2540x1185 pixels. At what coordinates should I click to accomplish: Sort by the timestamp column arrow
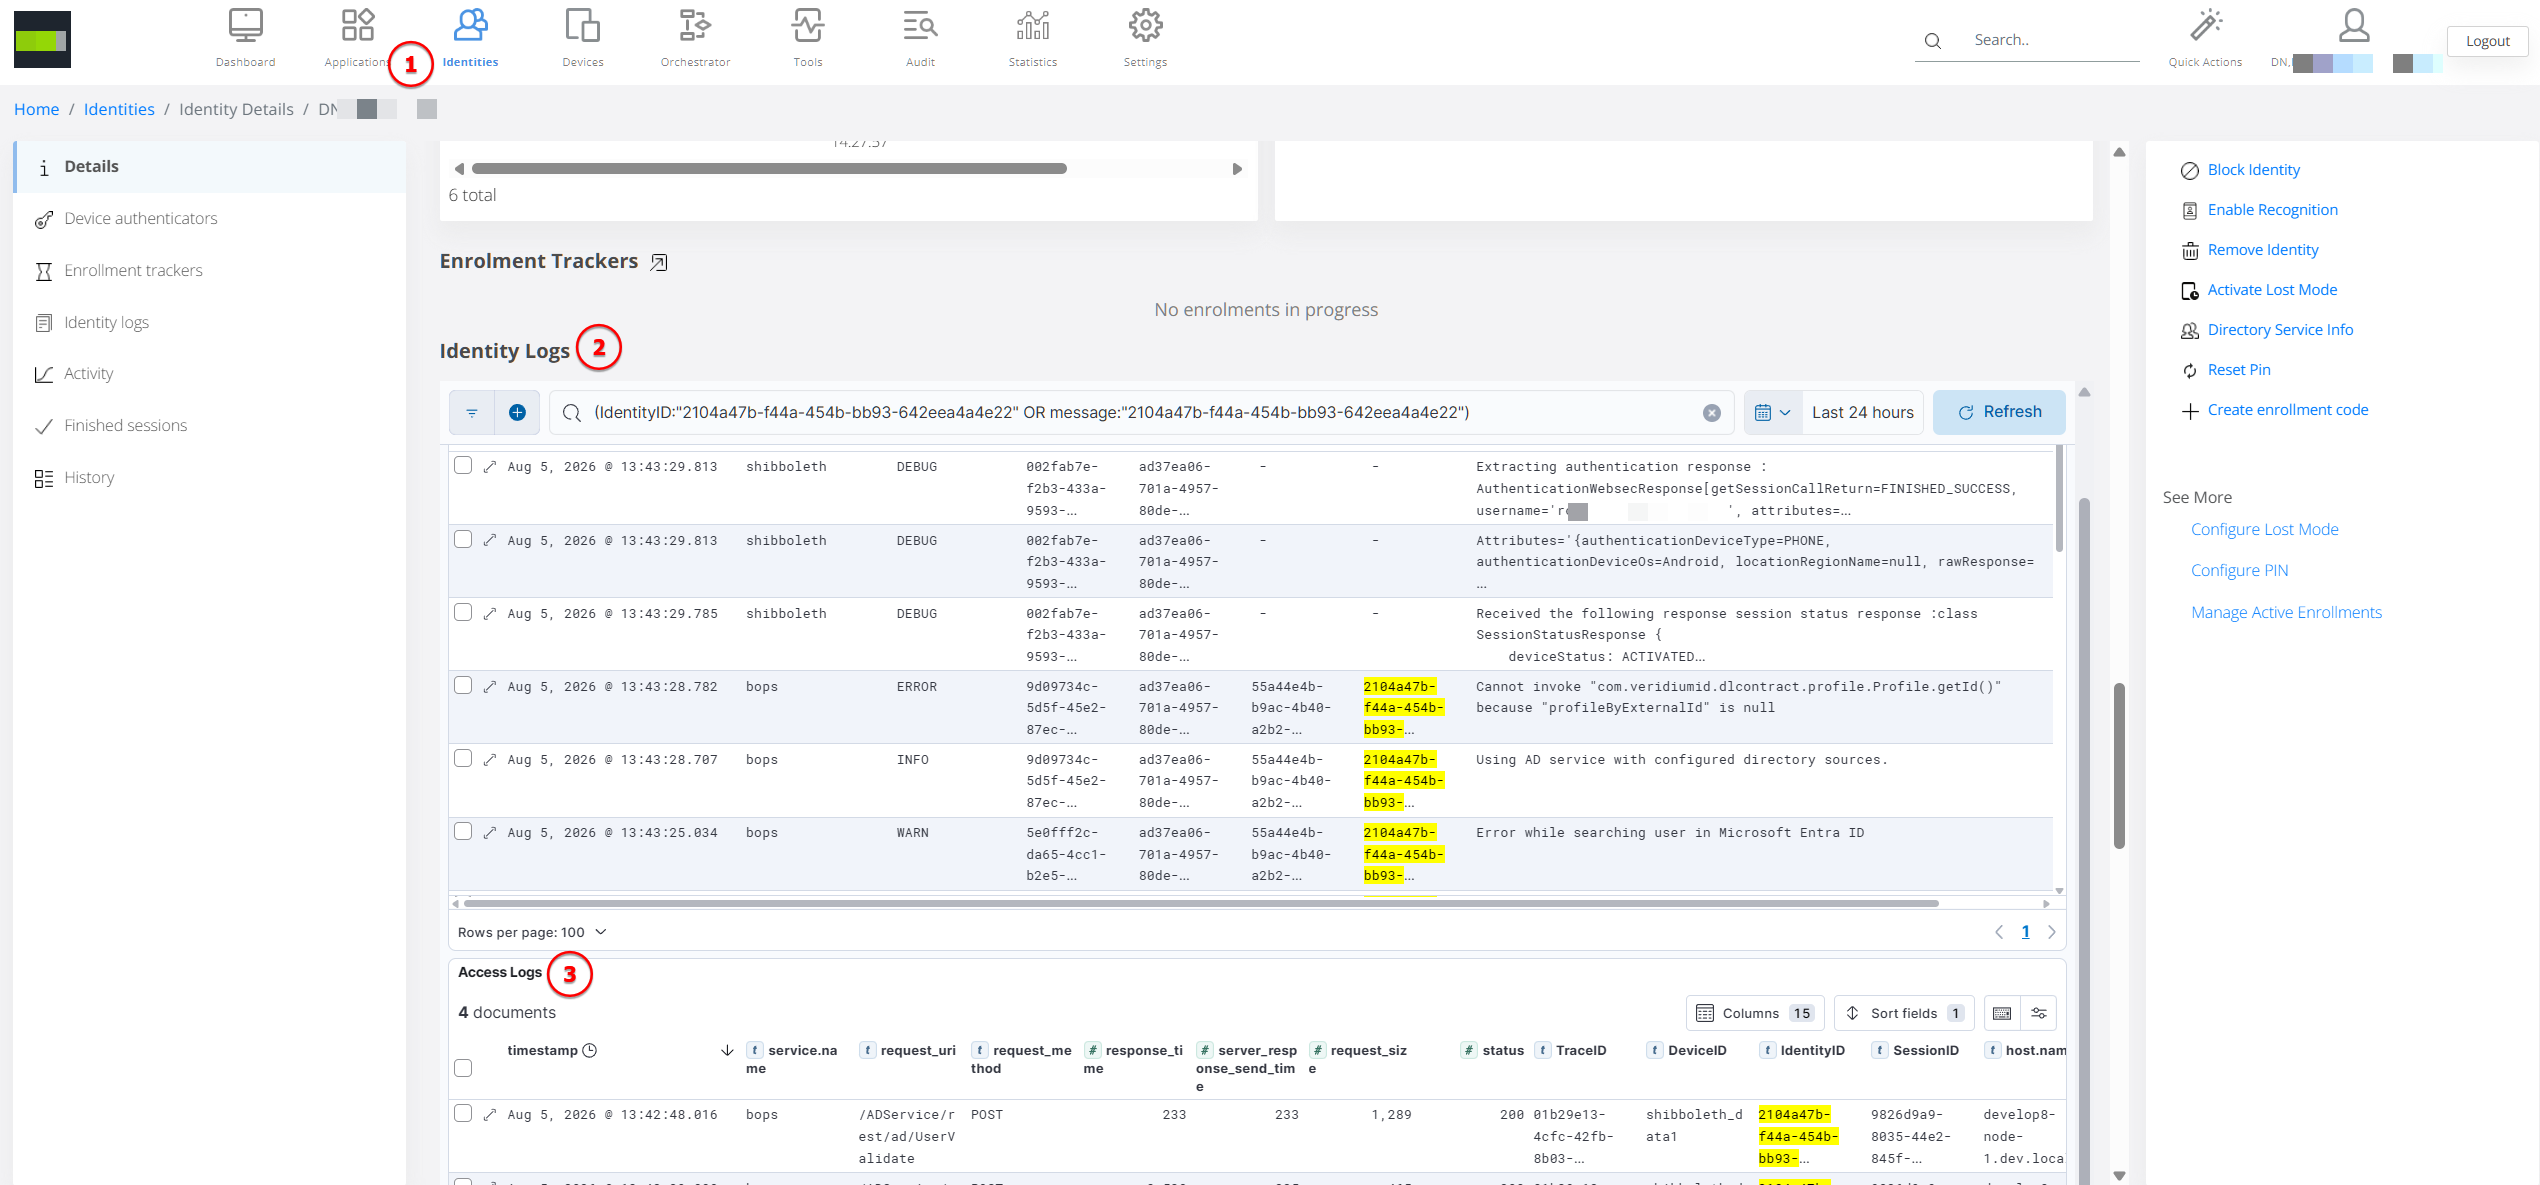click(x=727, y=1051)
